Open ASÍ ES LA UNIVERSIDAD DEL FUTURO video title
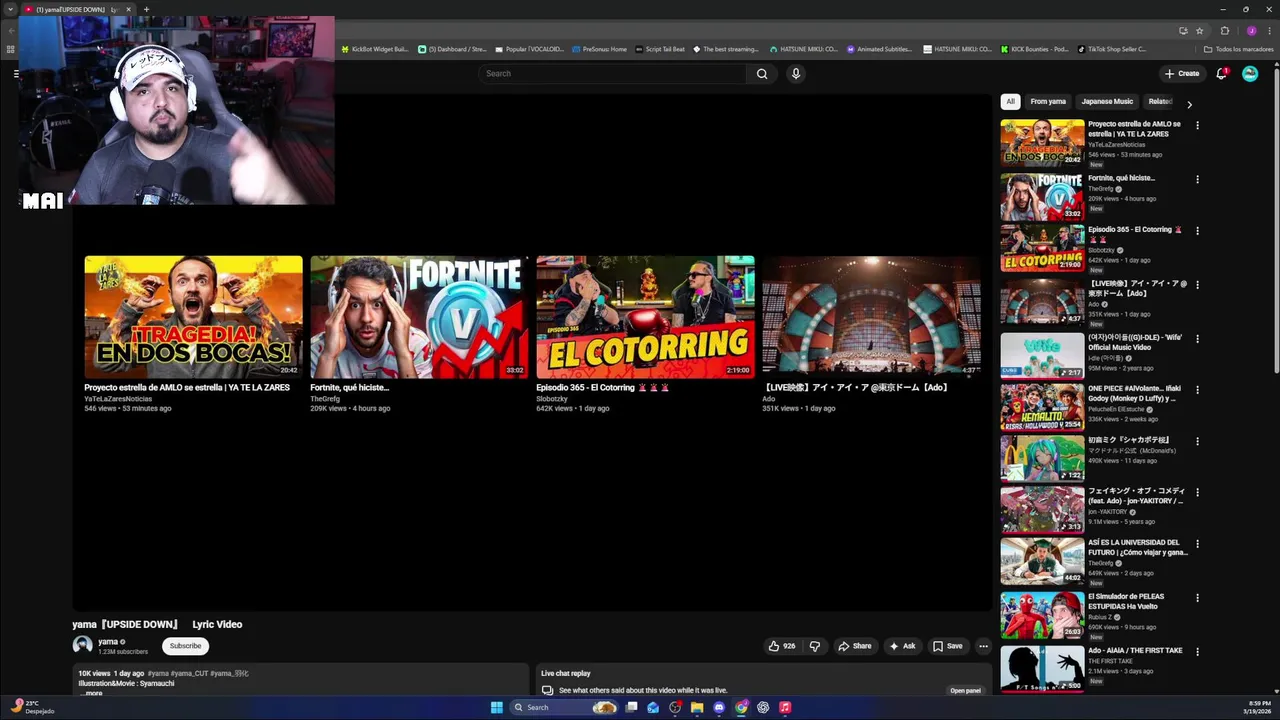The image size is (1280, 720). (x=1138, y=547)
